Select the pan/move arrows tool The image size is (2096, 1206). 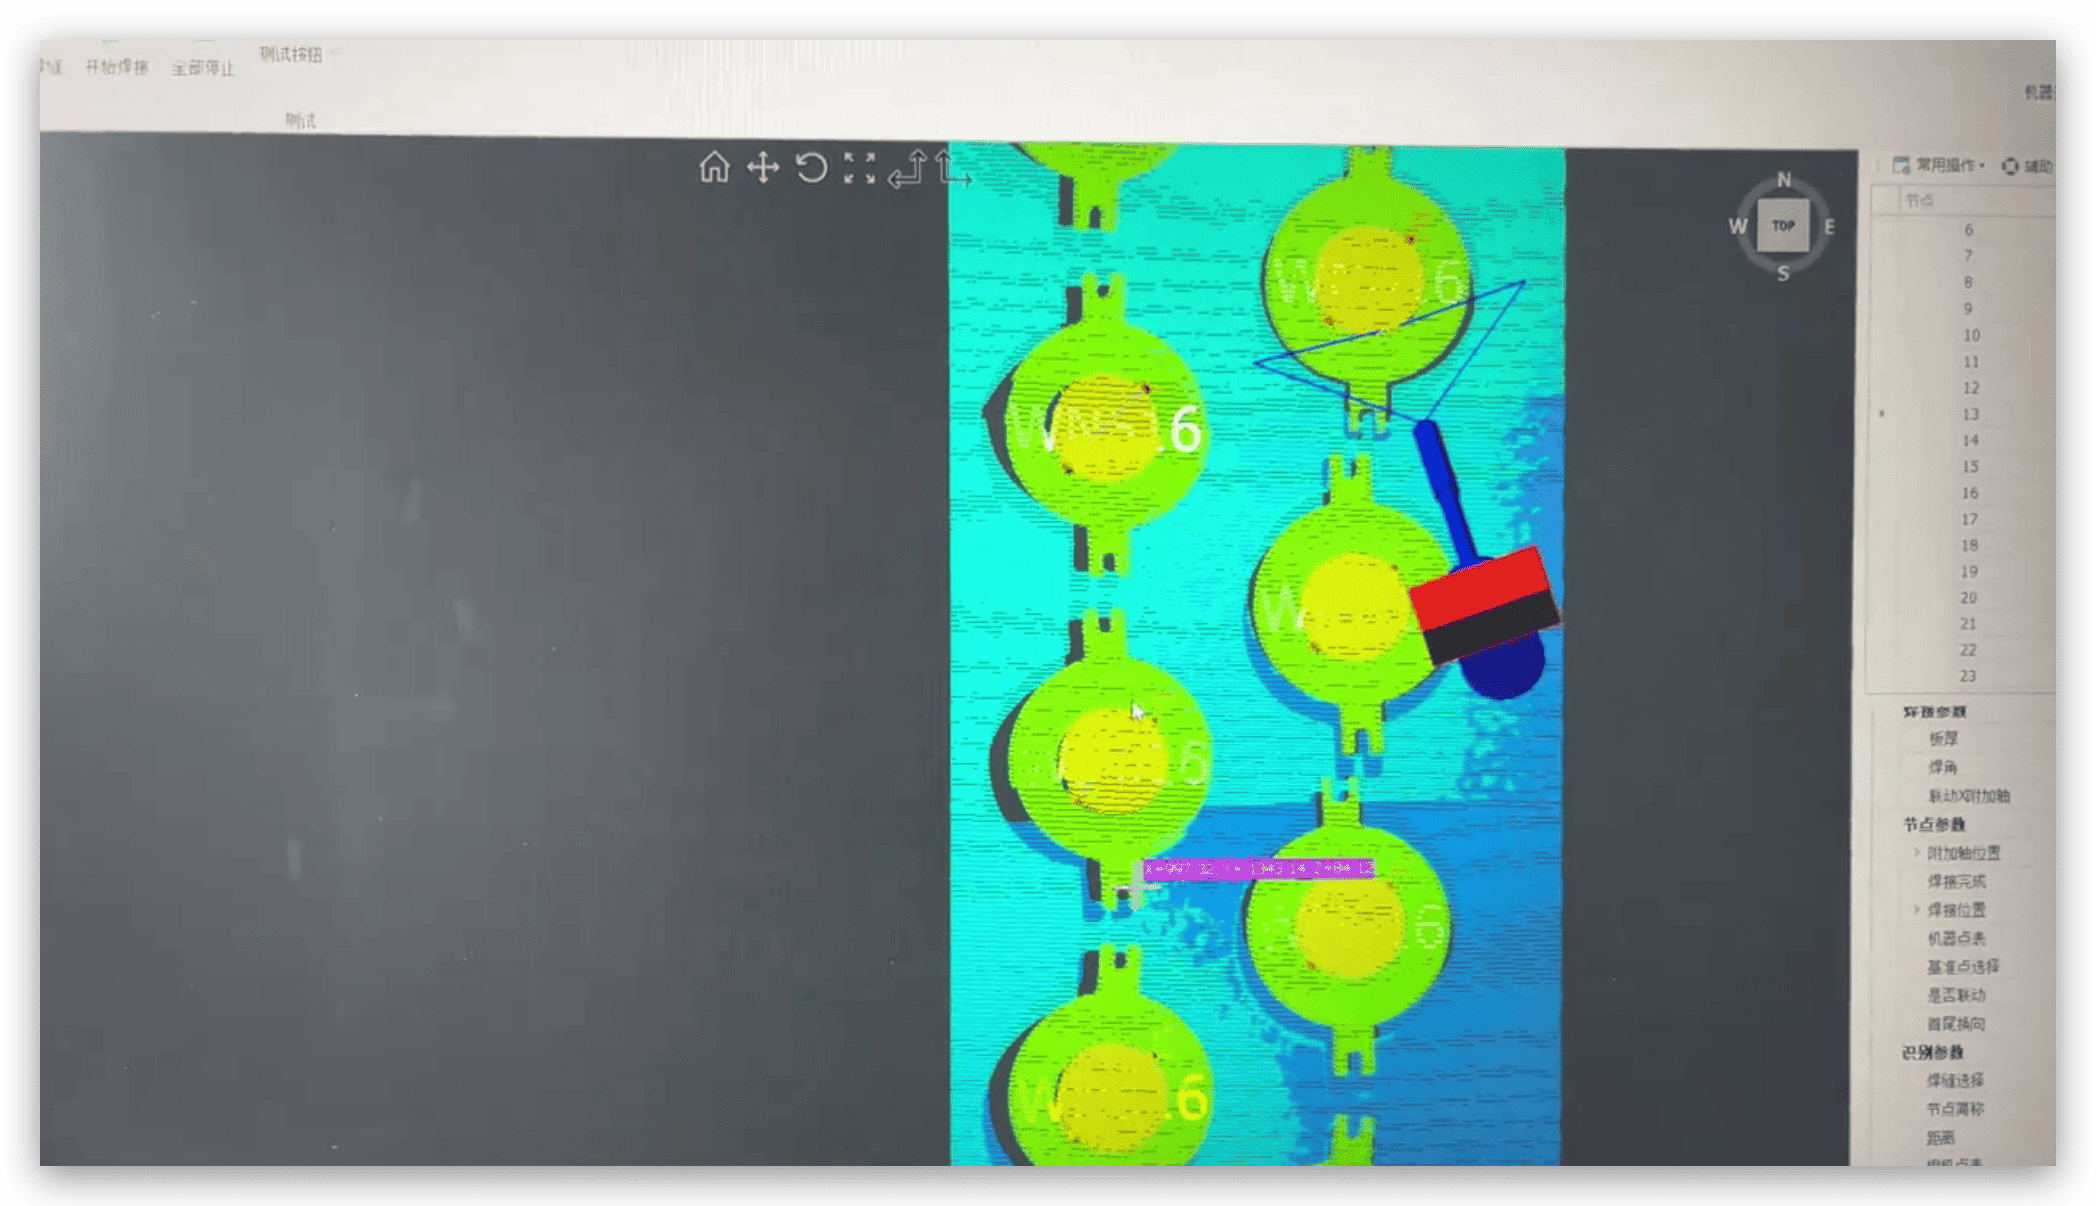763,167
